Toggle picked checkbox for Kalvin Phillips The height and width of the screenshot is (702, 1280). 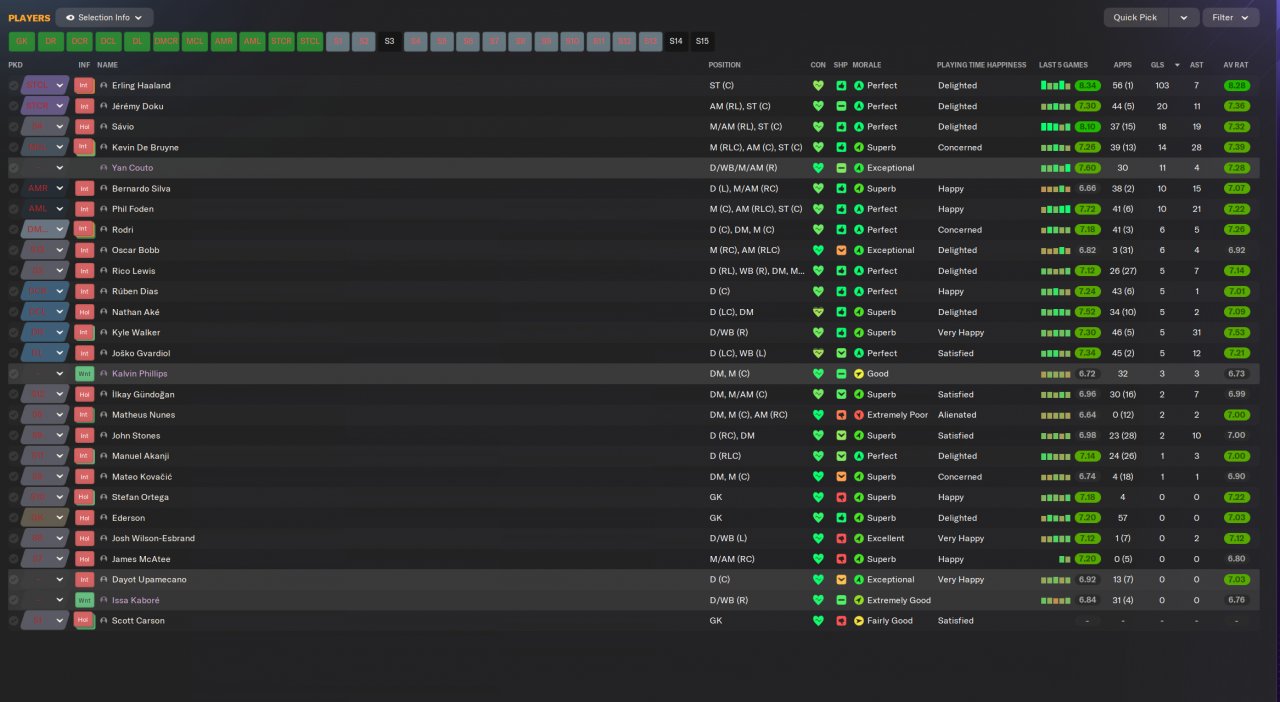(13, 374)
